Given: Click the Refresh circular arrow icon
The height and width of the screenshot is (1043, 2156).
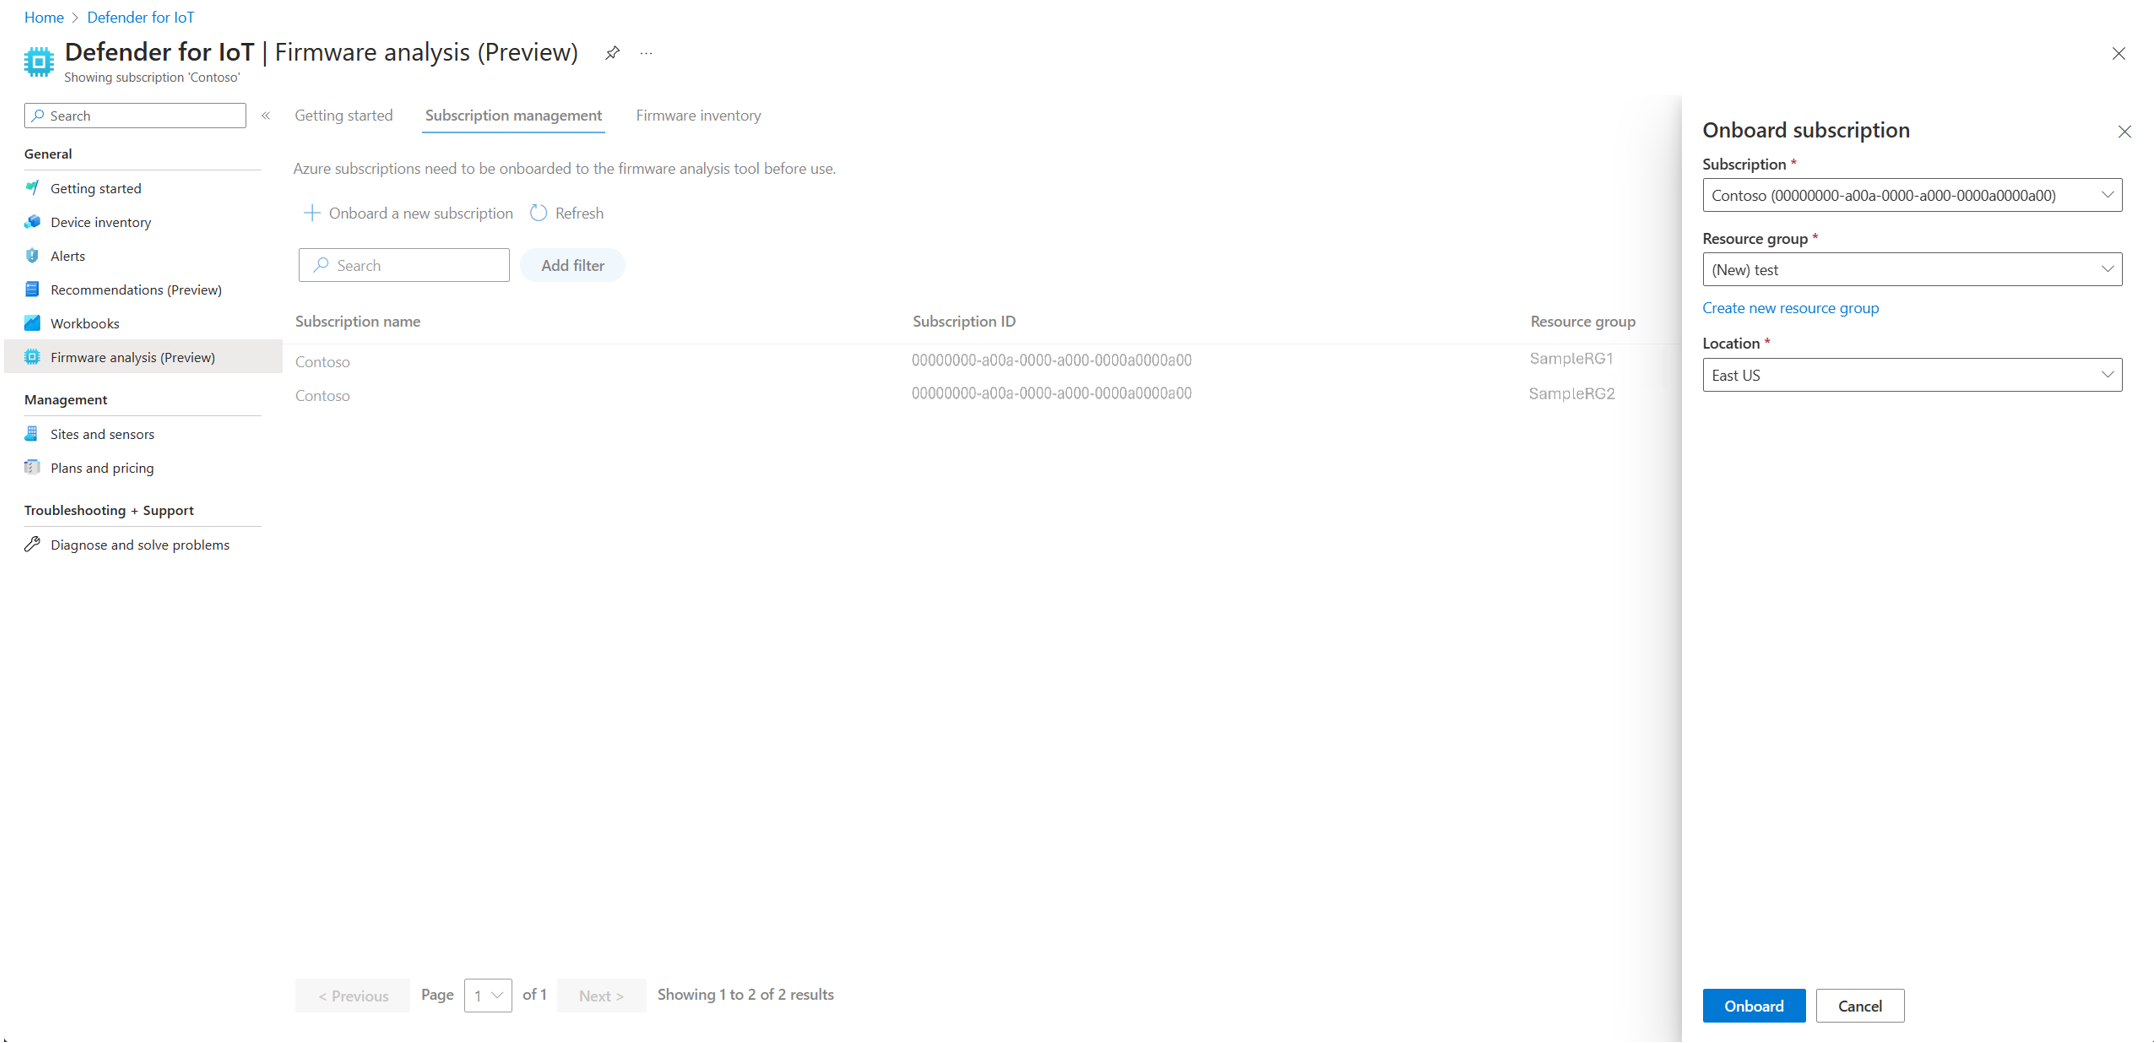Looking at the screenshot, I should 539,213.
